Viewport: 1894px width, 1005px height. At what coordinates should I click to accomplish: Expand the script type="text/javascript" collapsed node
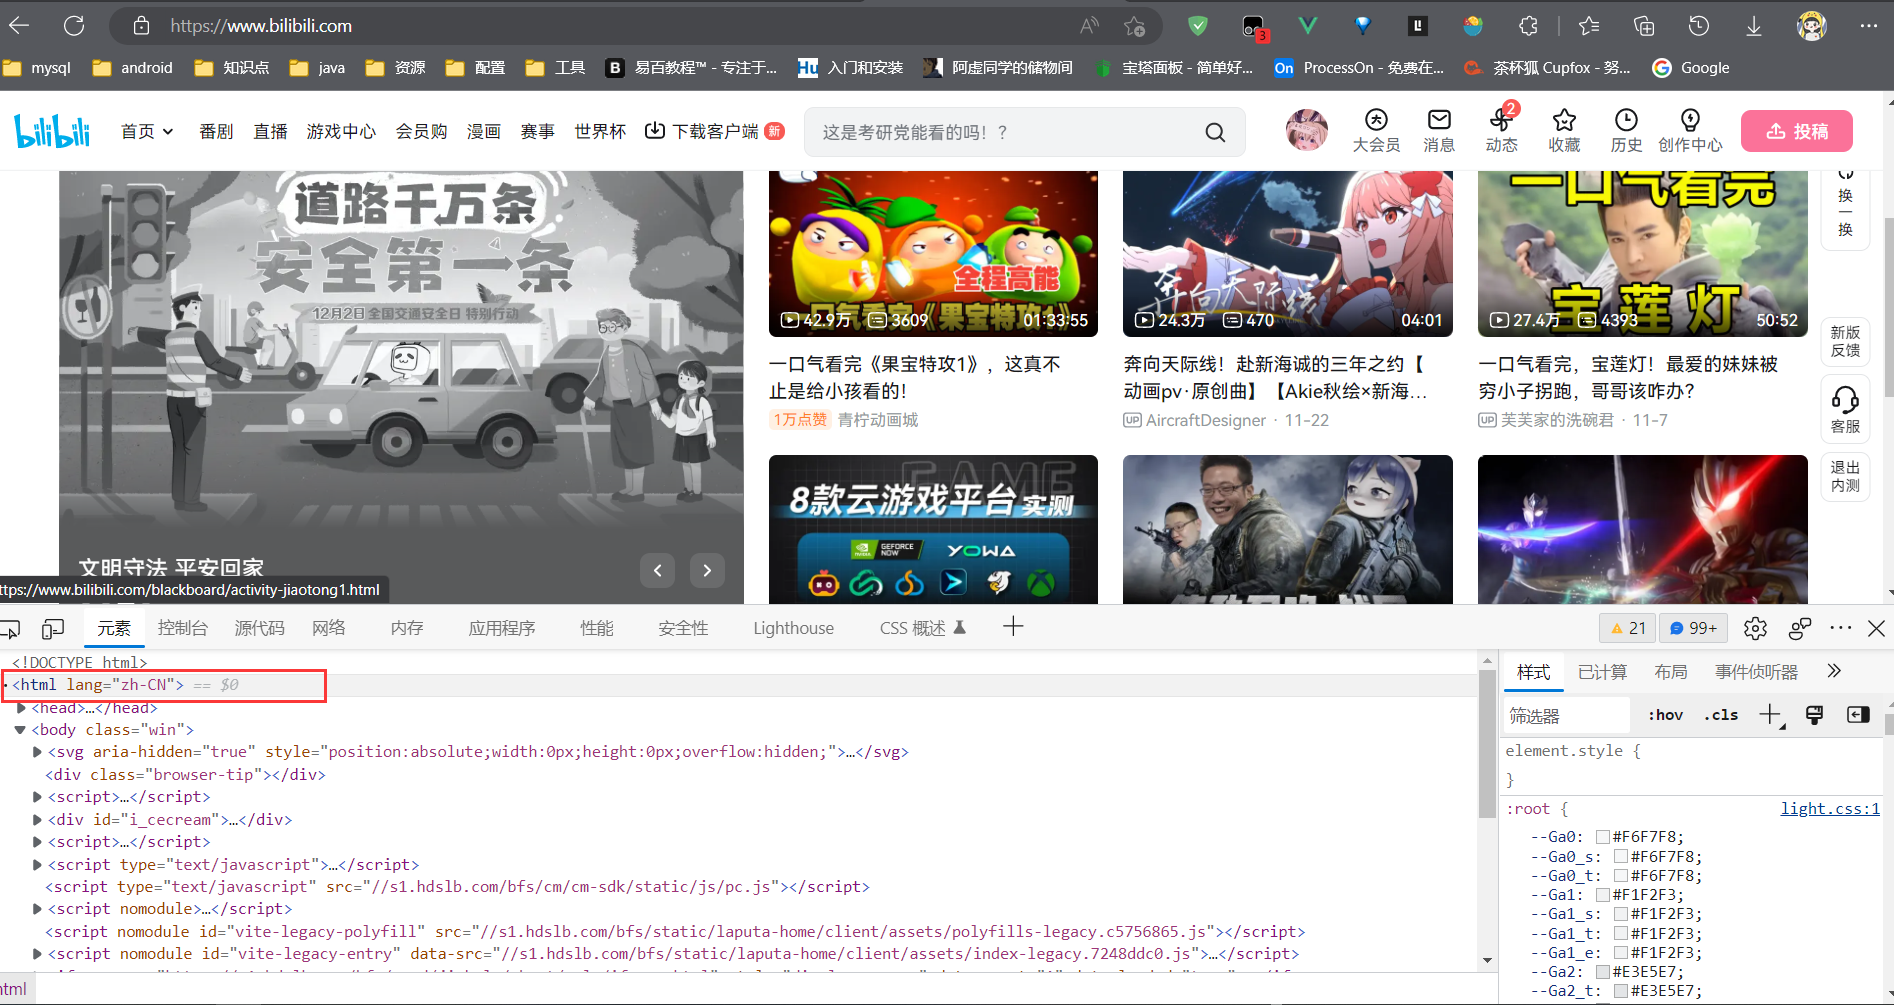point(37,865)
